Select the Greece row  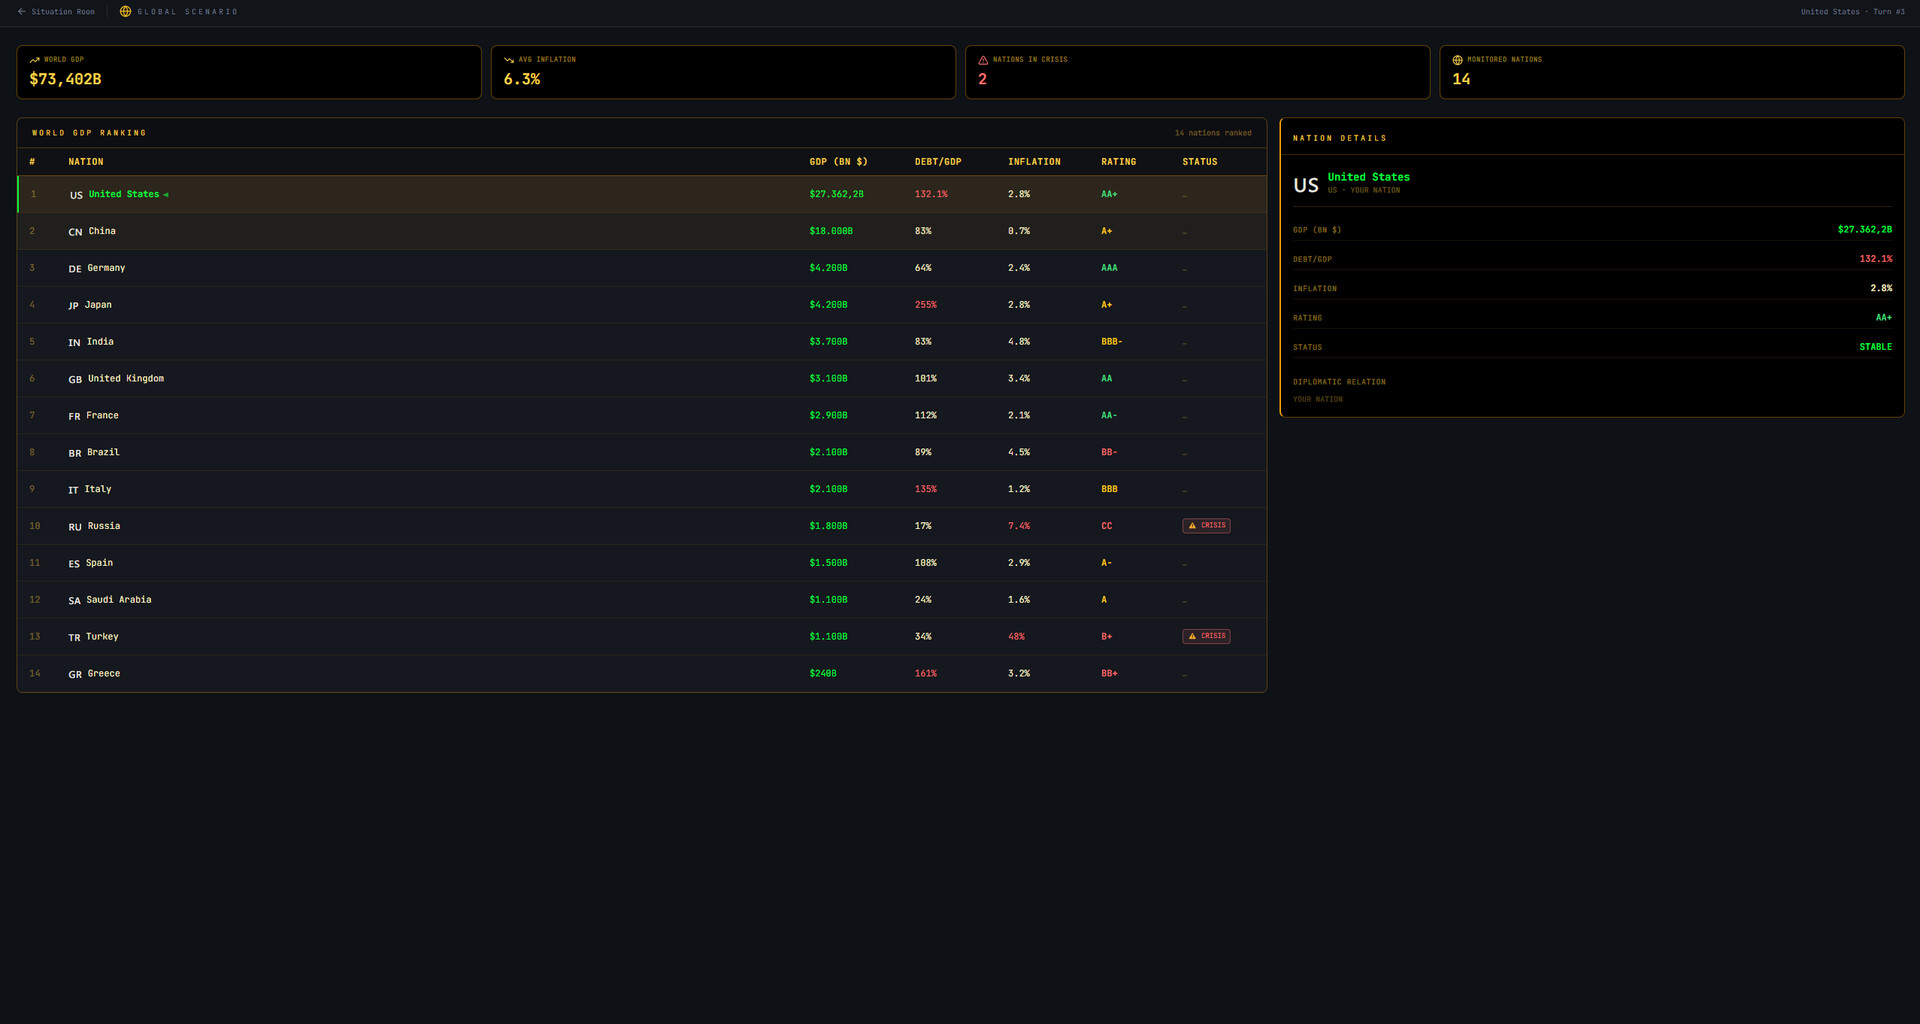642,674
